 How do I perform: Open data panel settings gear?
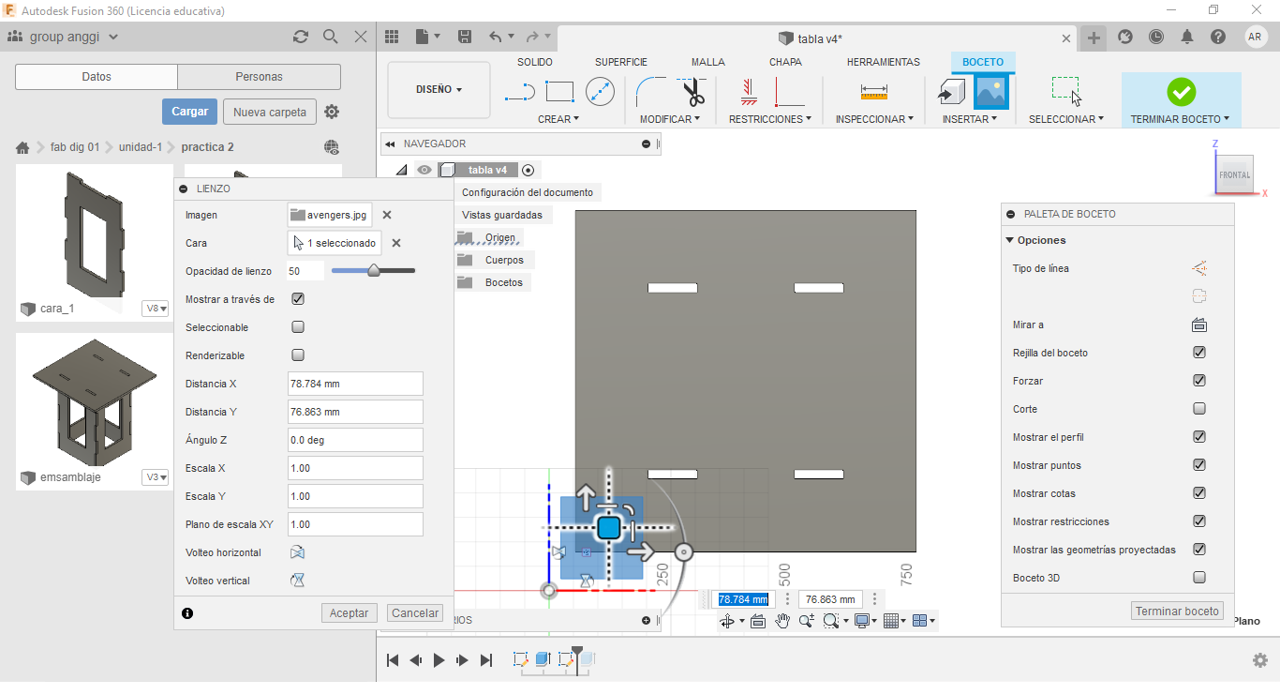pos(333,112)
